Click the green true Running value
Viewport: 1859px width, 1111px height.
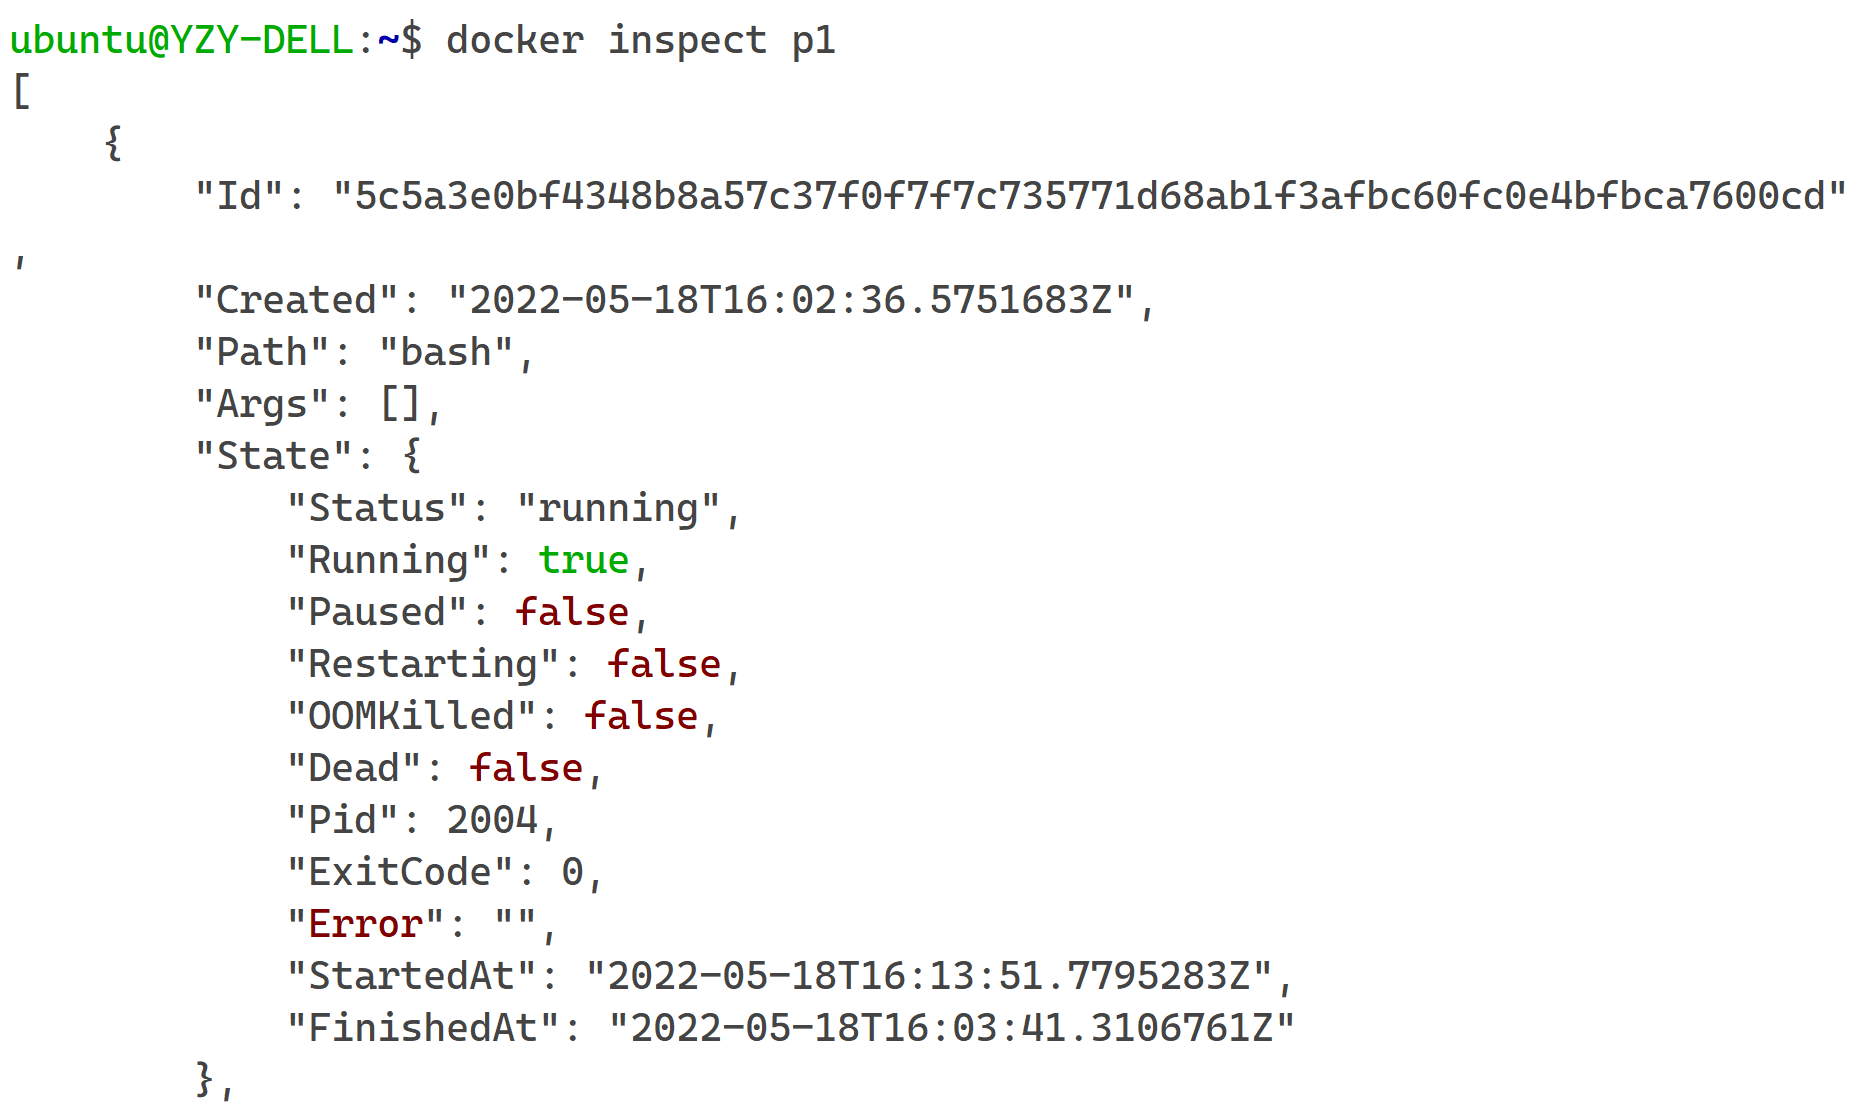pos(584,560)
